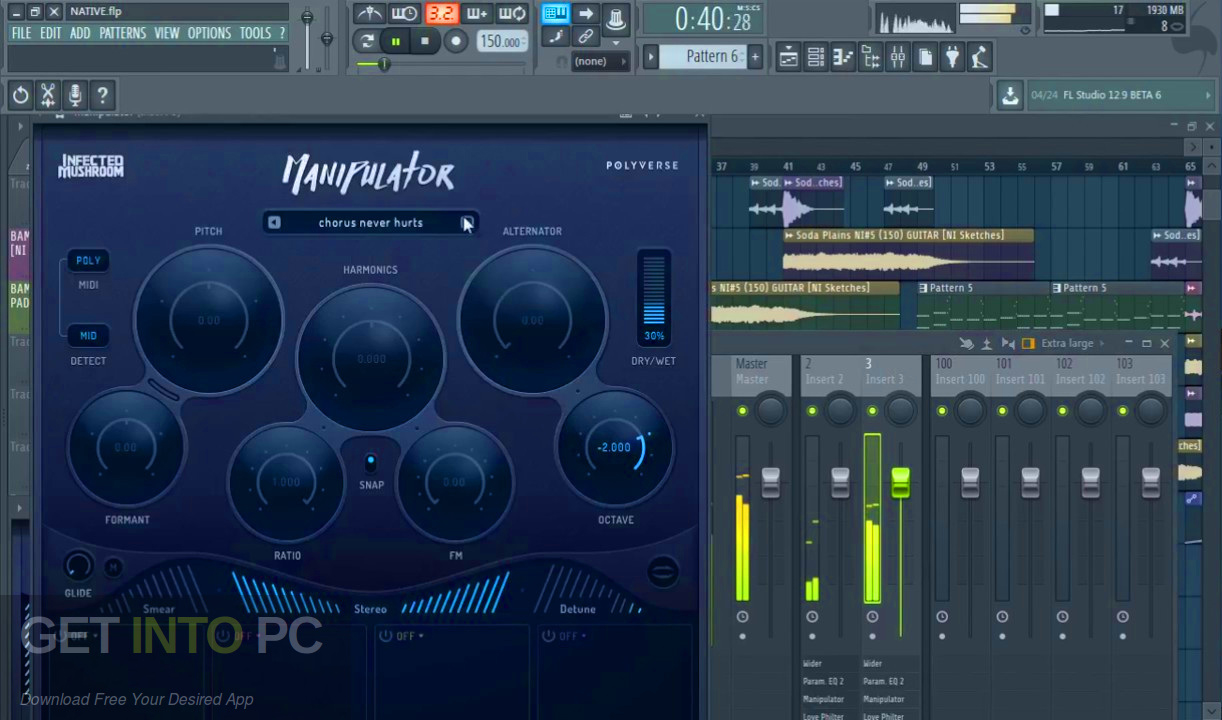Image resolution: width=1222 pixels, height=720 pixels.
Task: Click the undo history icon in hint bar
Action: coord(20,96)
